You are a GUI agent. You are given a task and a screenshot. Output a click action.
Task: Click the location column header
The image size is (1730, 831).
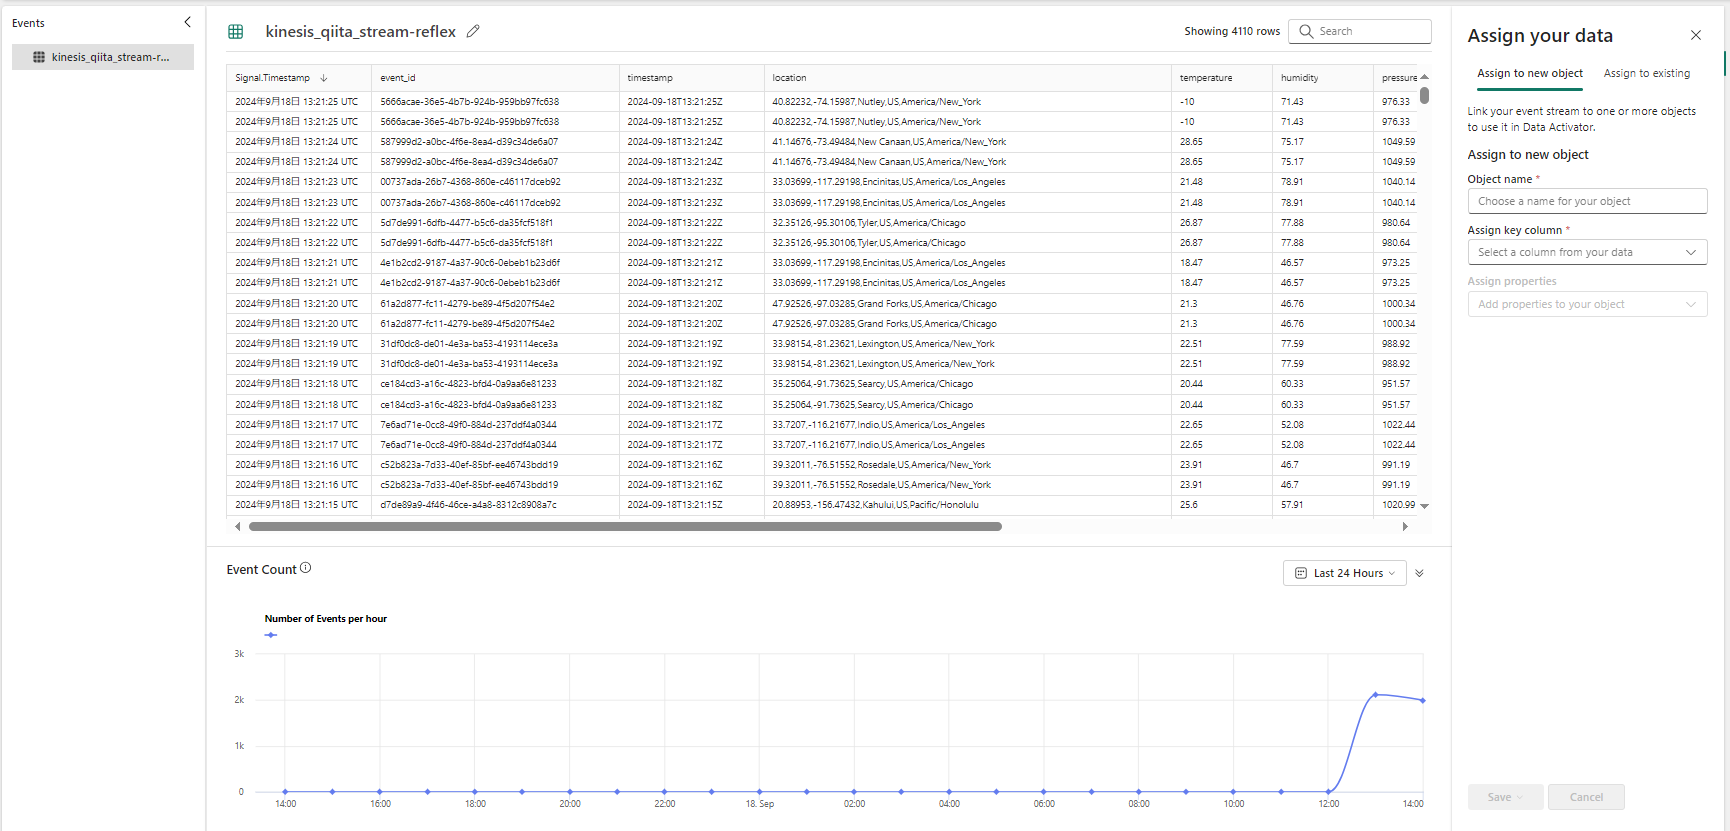tap(967, 78)
